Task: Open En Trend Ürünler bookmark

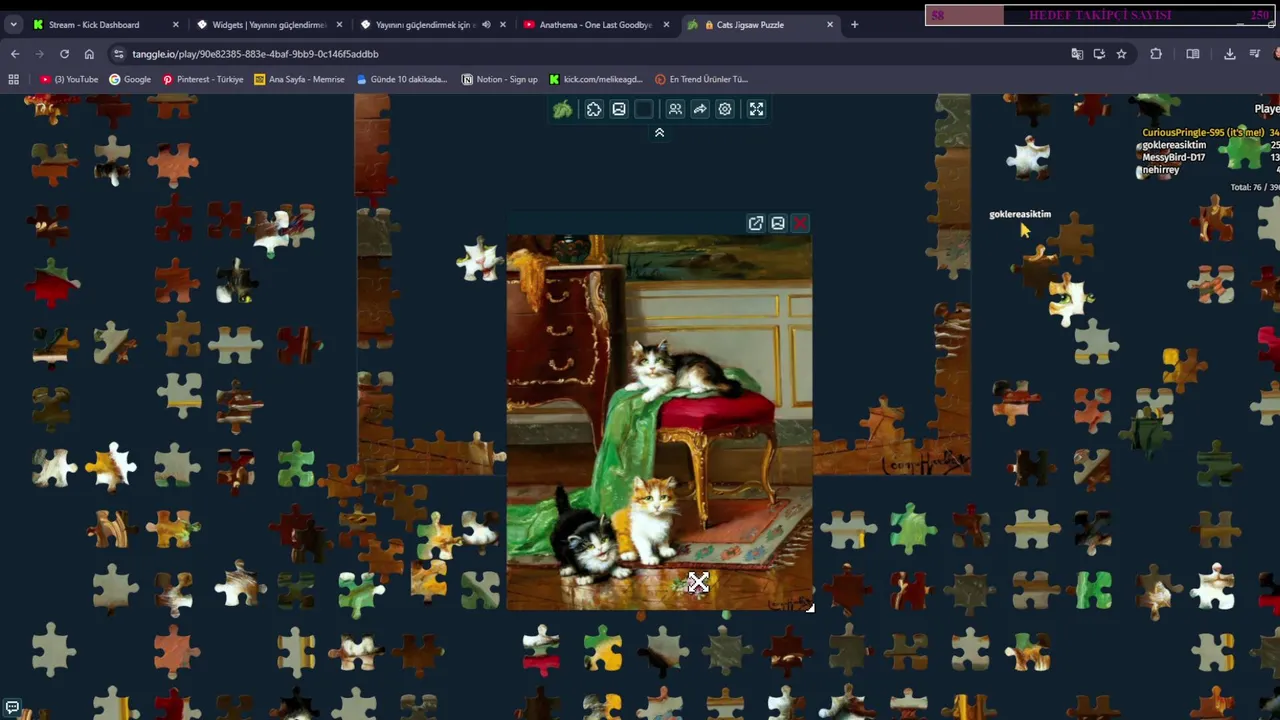Action: (701, 79)
